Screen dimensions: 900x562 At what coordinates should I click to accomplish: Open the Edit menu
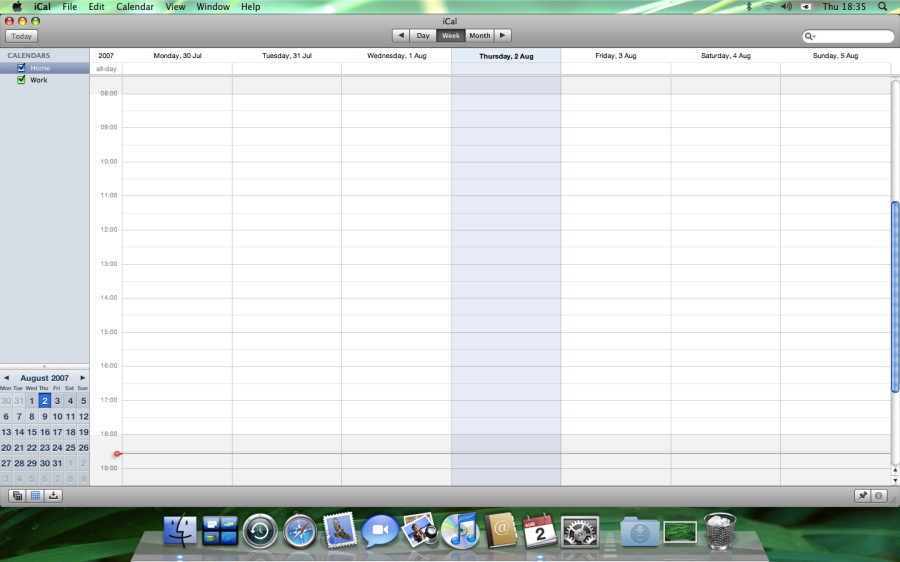pyautogui.click(x=96, y=6)
